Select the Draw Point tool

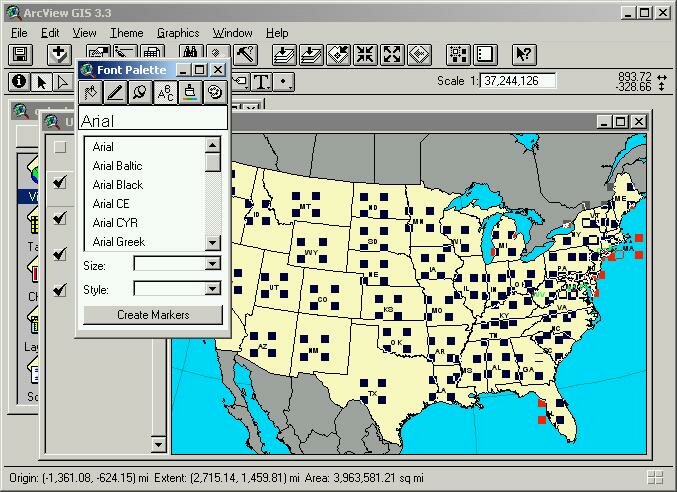pyautogui.click(x=284, y=82)
